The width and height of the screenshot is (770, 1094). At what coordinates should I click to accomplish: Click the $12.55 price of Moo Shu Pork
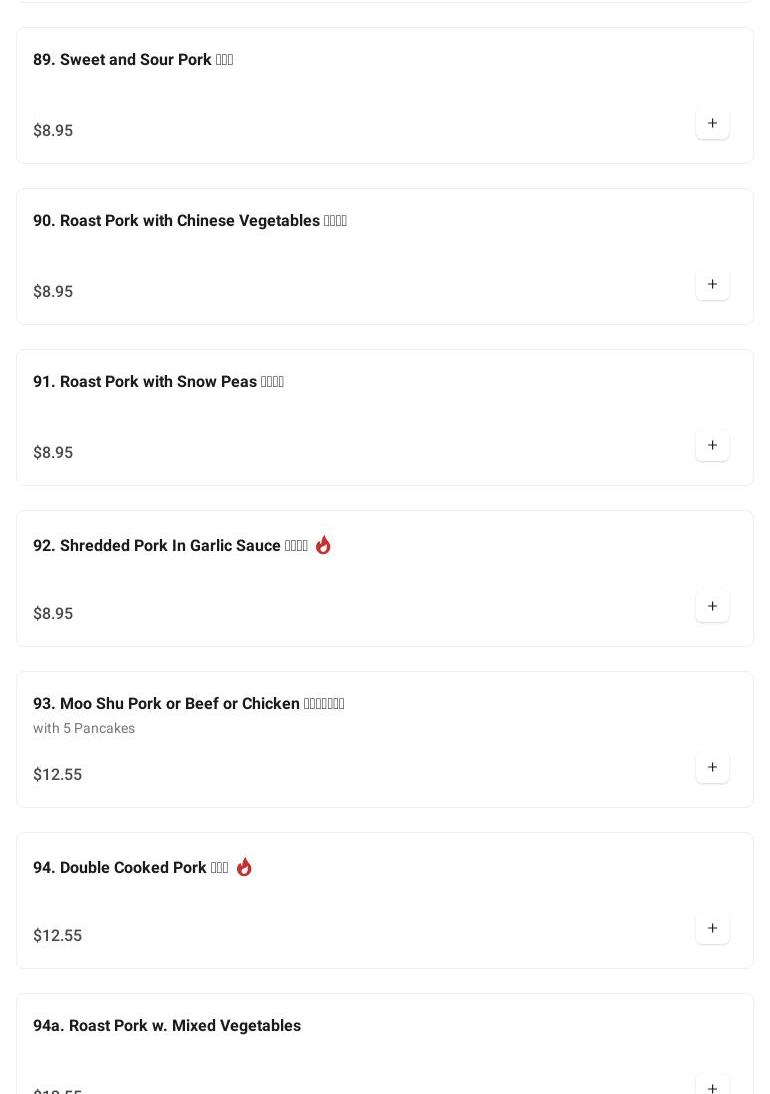58,775
